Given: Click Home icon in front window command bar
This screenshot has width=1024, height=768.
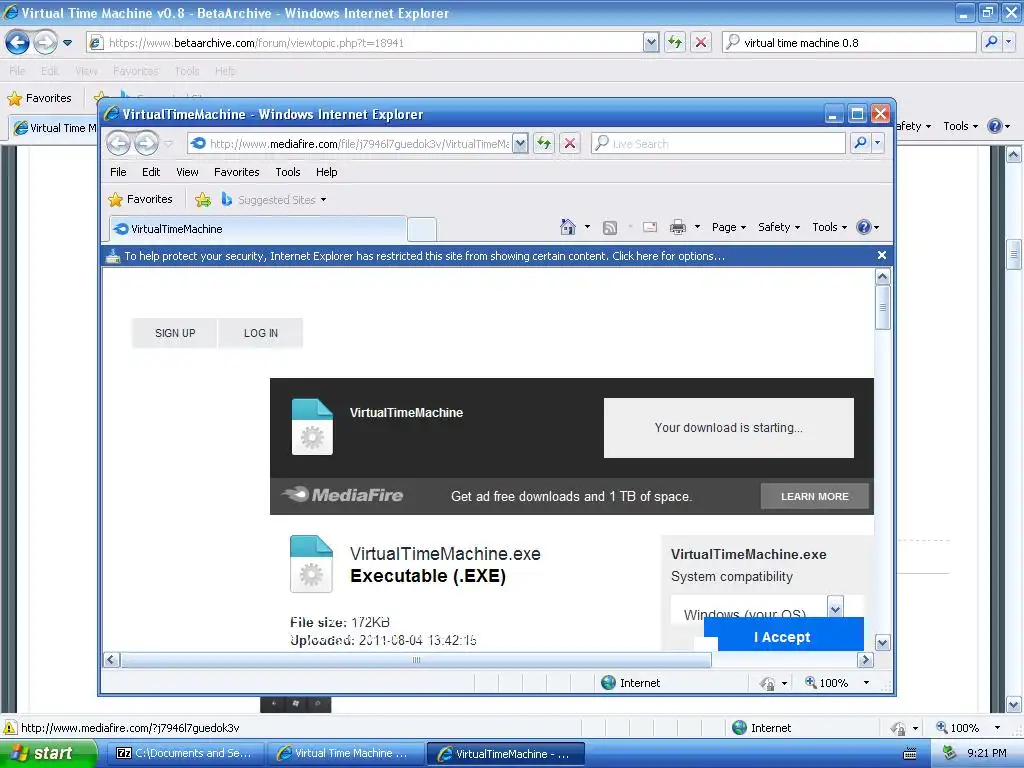Looking at the screenshot, I should [568, 227].
